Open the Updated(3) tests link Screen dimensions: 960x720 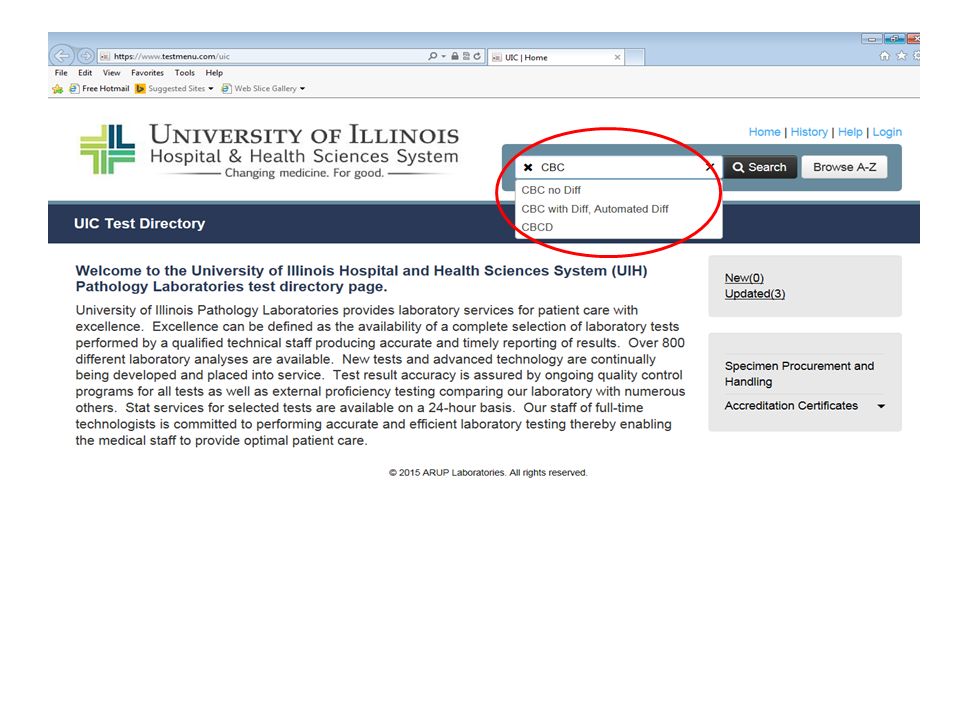pos(755,294)
